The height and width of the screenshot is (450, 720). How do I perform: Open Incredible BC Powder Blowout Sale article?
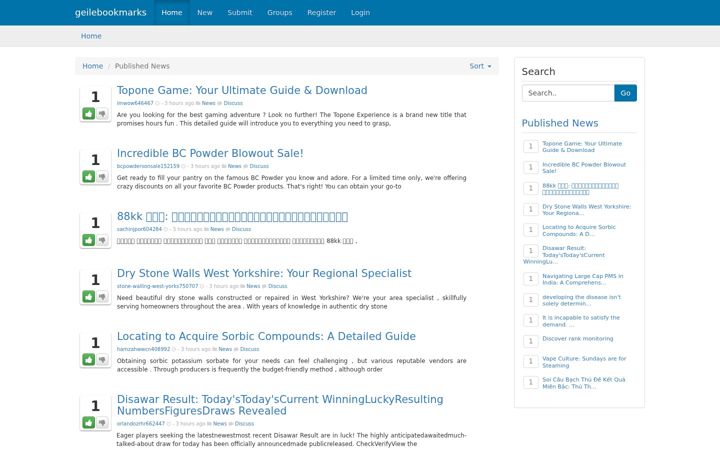(x=210, y=153)
